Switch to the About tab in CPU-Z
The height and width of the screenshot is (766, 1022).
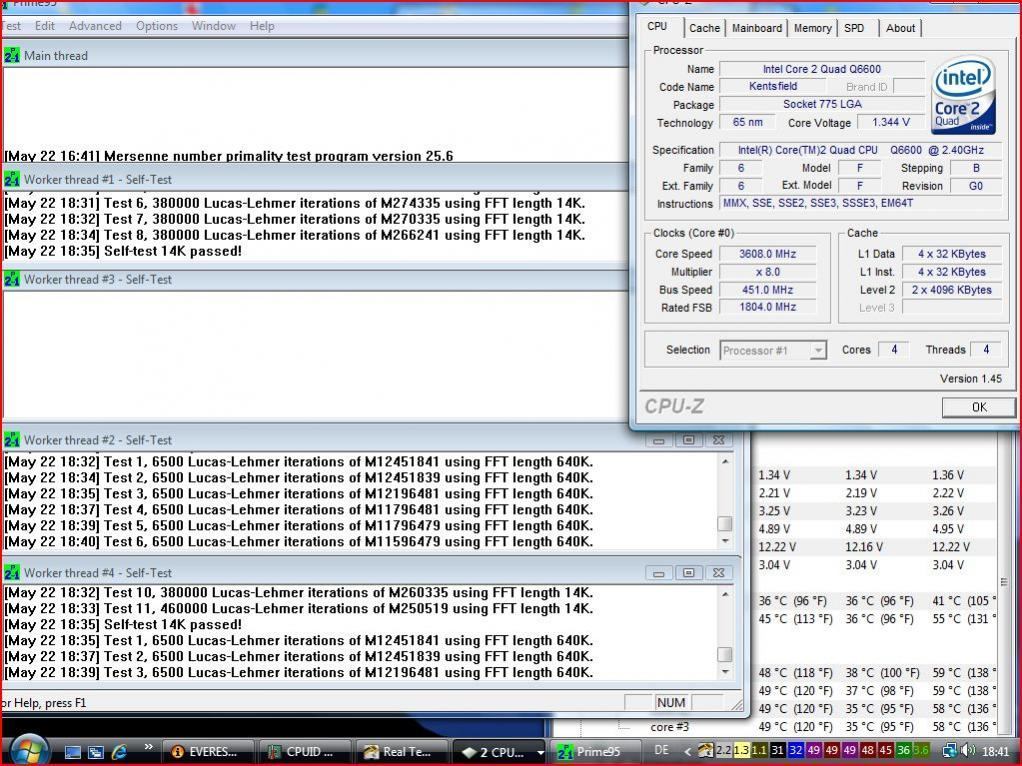pyautogui.click(x=901, y=28)
